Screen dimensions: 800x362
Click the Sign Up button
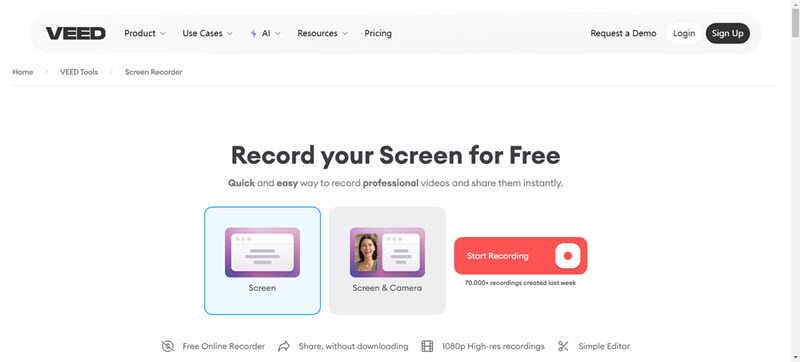coord(728,33)
